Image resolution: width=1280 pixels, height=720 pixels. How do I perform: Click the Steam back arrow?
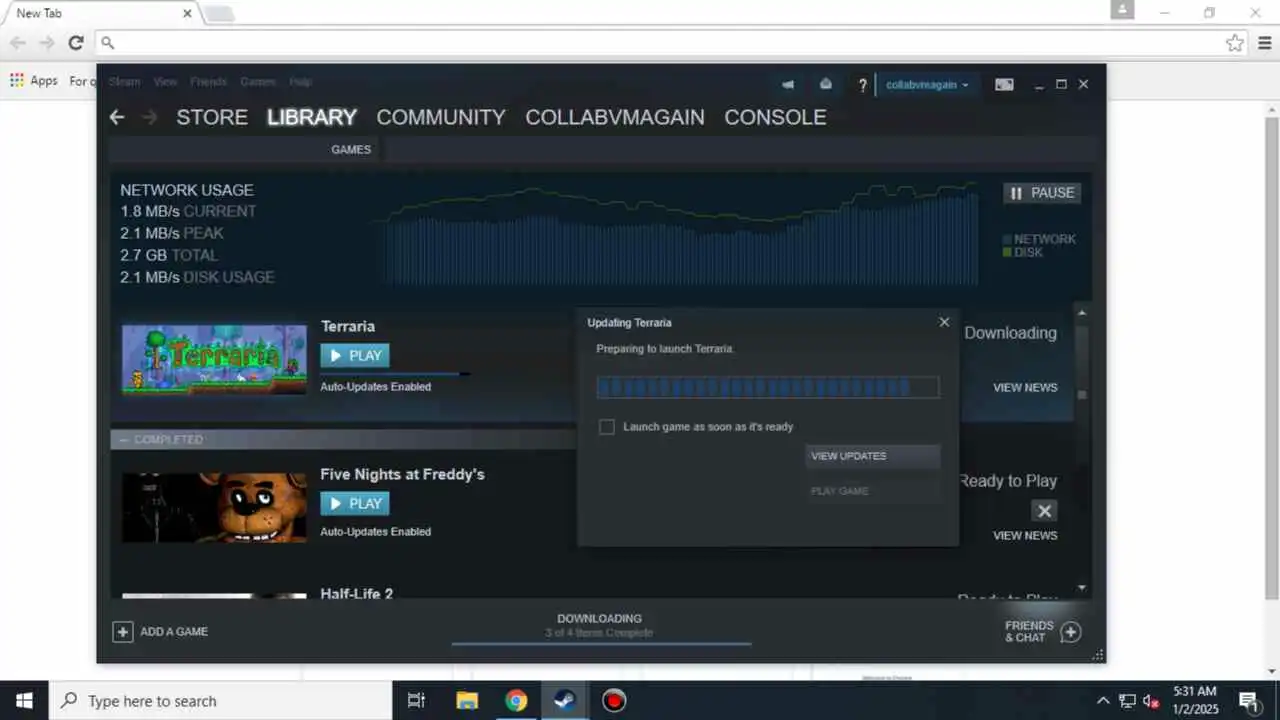117,117
